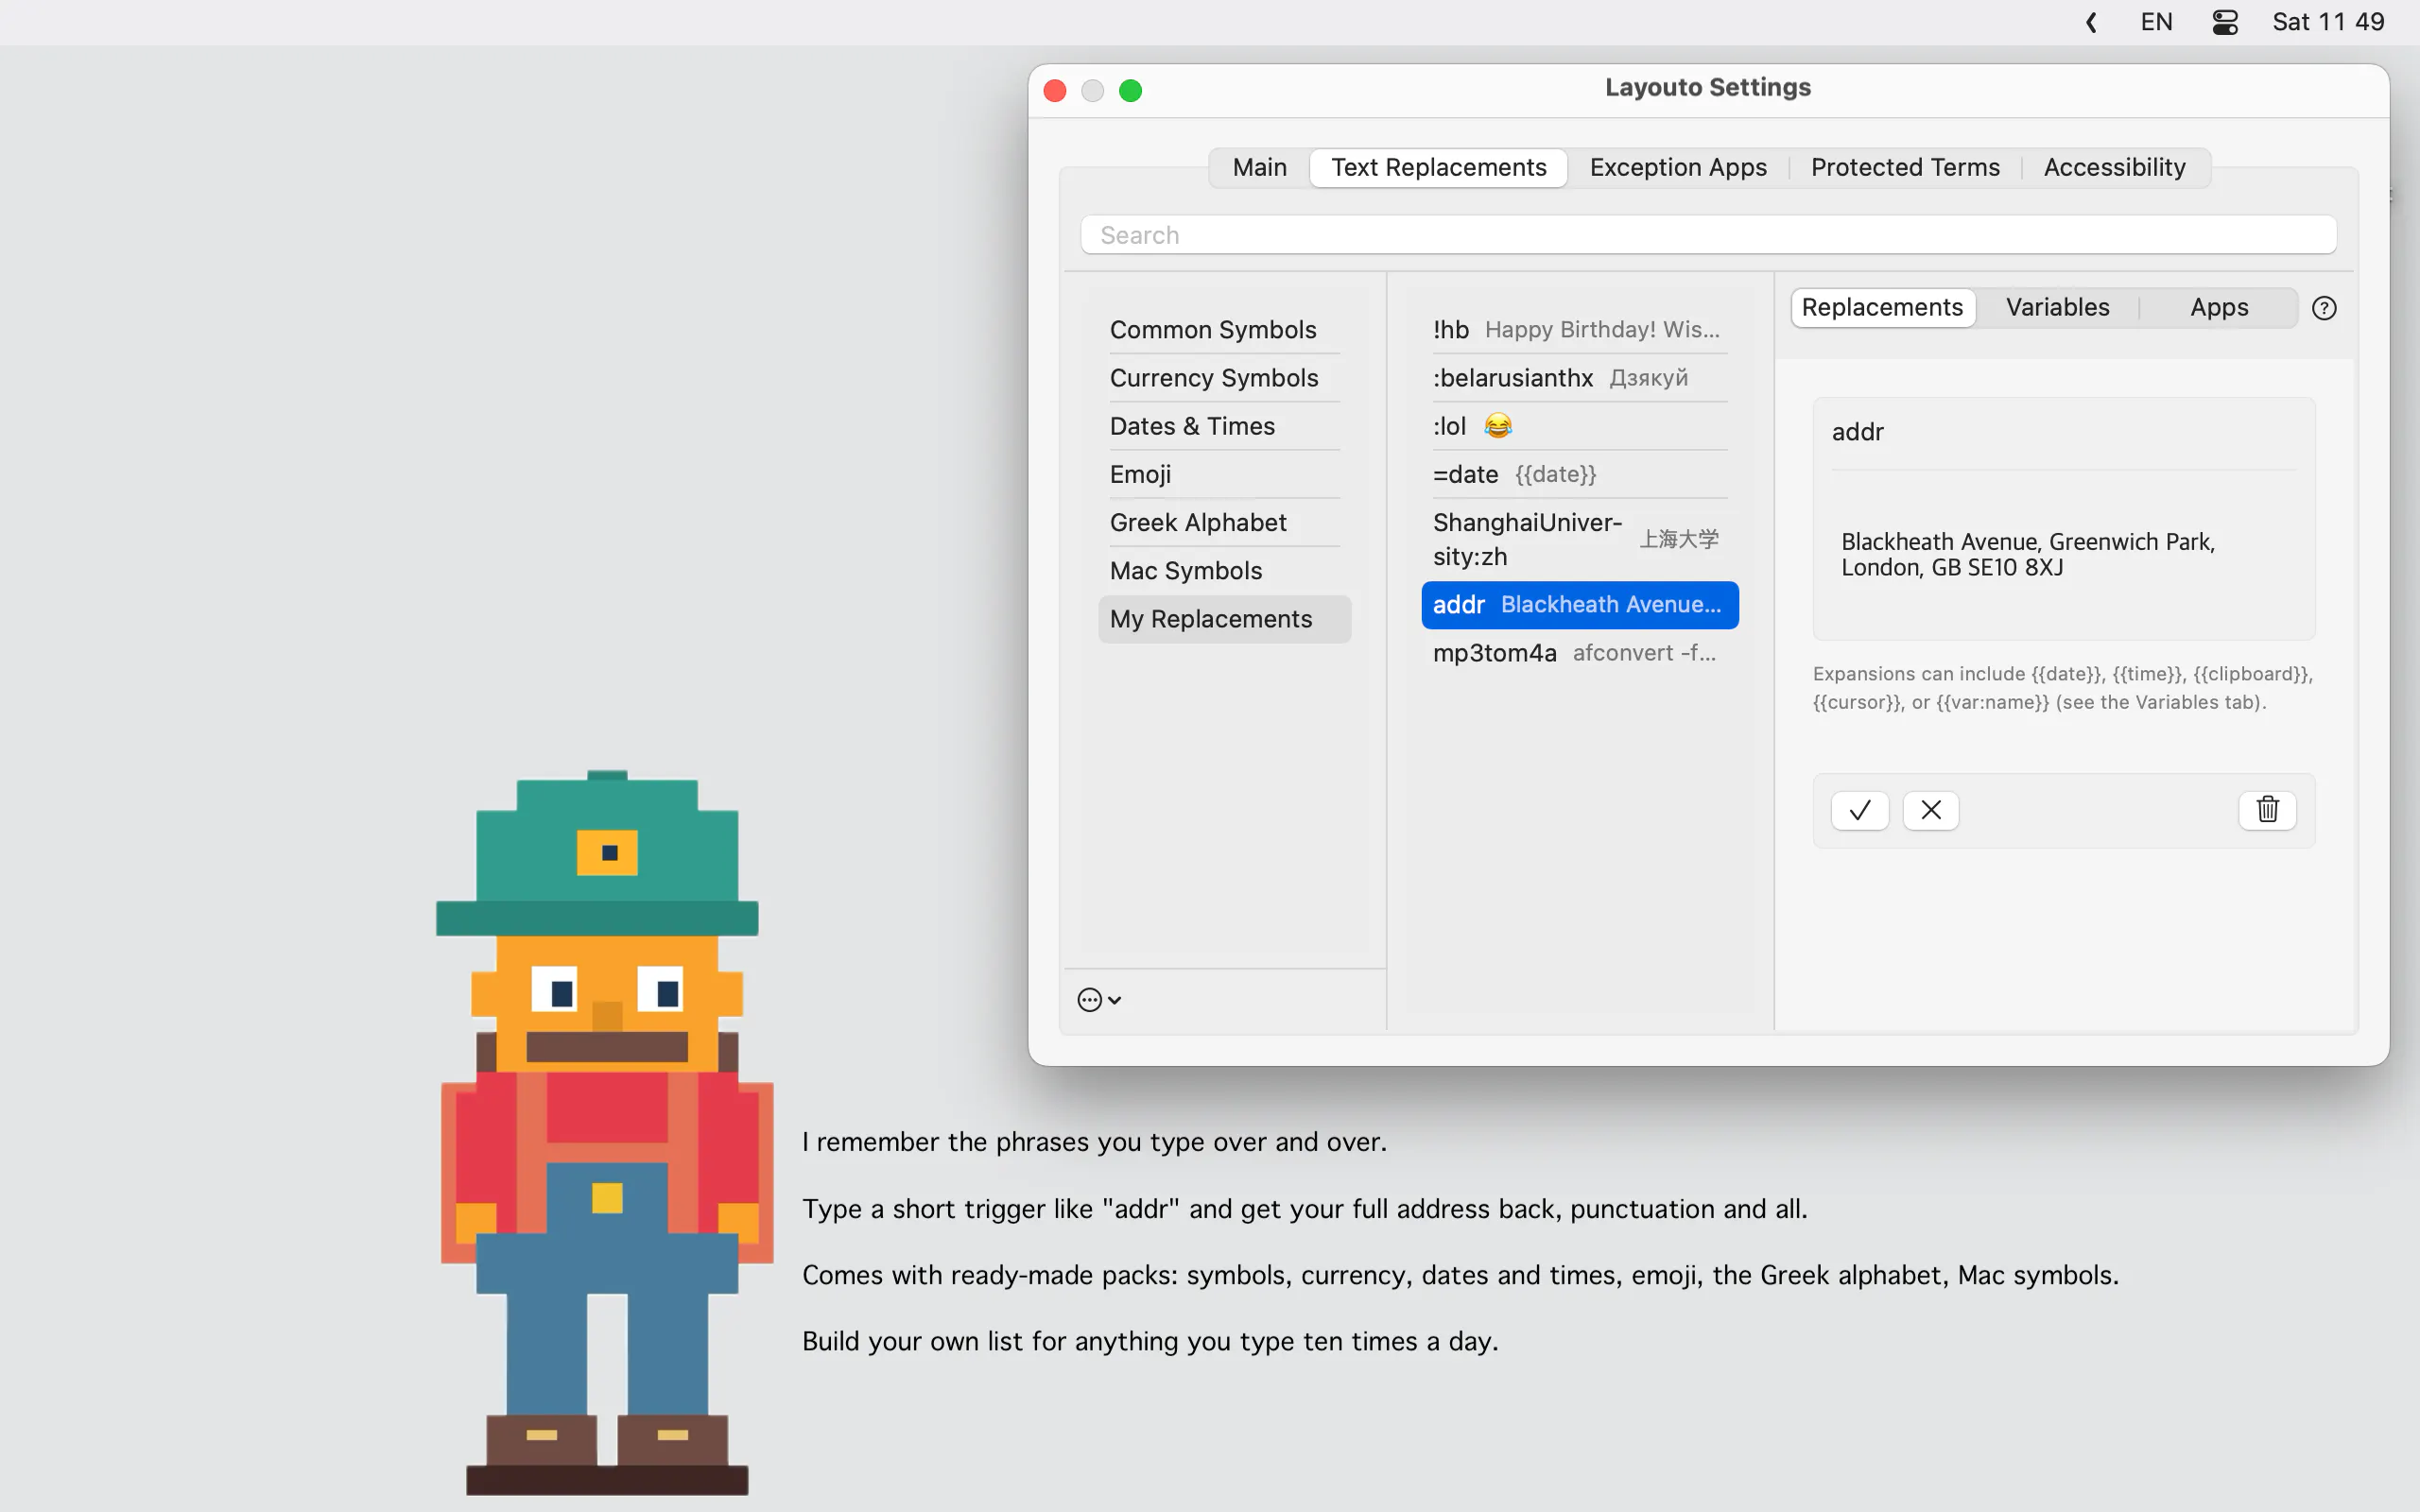Image resolution: width=2420 pixels, height=1512 pixels.
Task: Switch to the Variables segment
Action: pyautogui.click(x=2057, y=307)
